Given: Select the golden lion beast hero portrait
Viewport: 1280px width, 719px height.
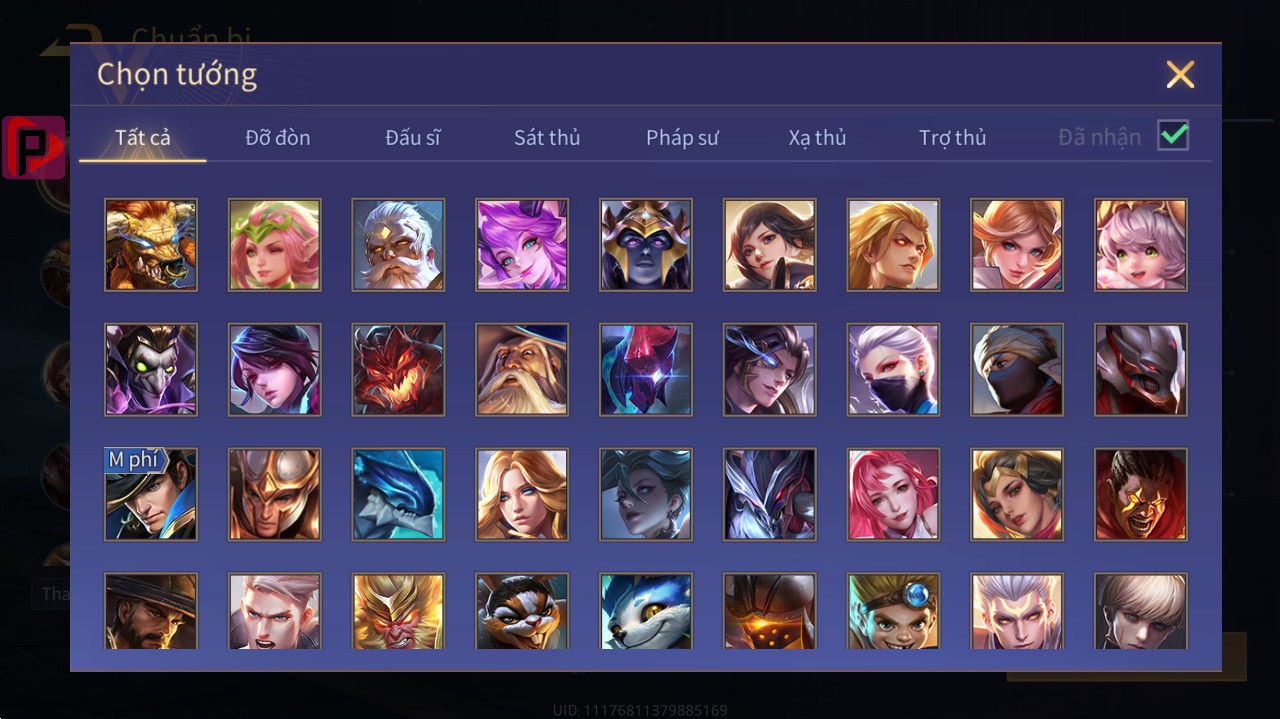Looking at the screenshot, I should (151, 245).
